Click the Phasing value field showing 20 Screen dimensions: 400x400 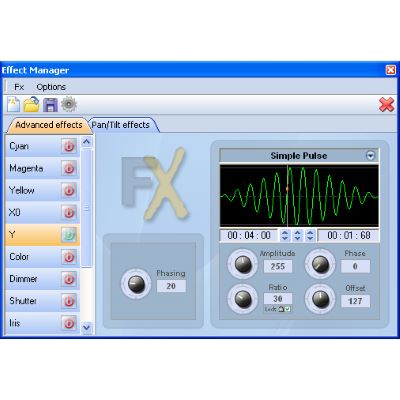[171, 286]
